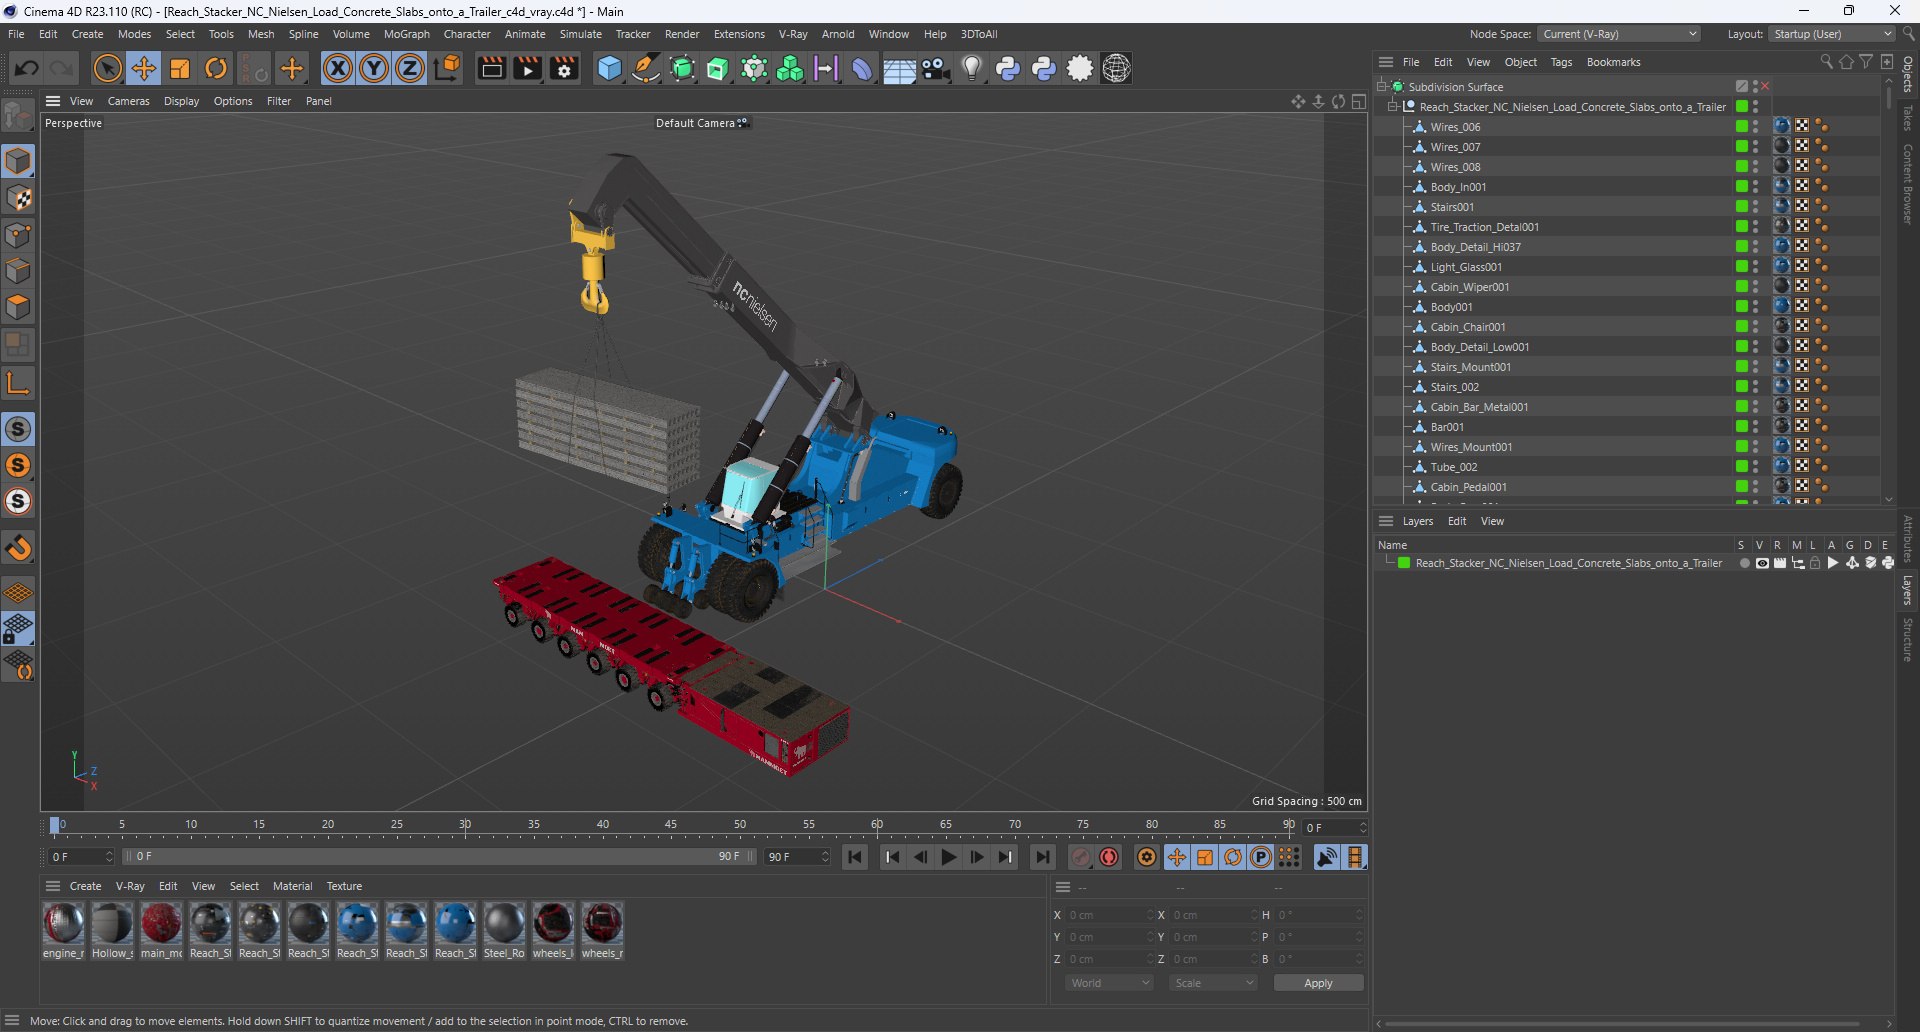
Task: Open Bookmarks in Object Manager
Action: (x=1613, y=62)
